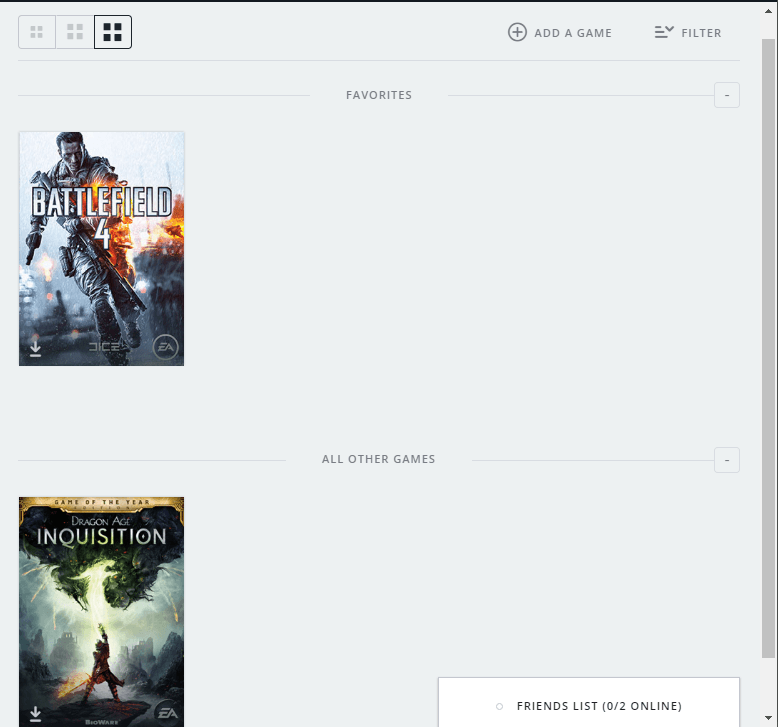Image resolution: width=778 pixels, height=727 pixels.
Task: Click the vertical scrollbar thumb
Action: coord(768,349)
